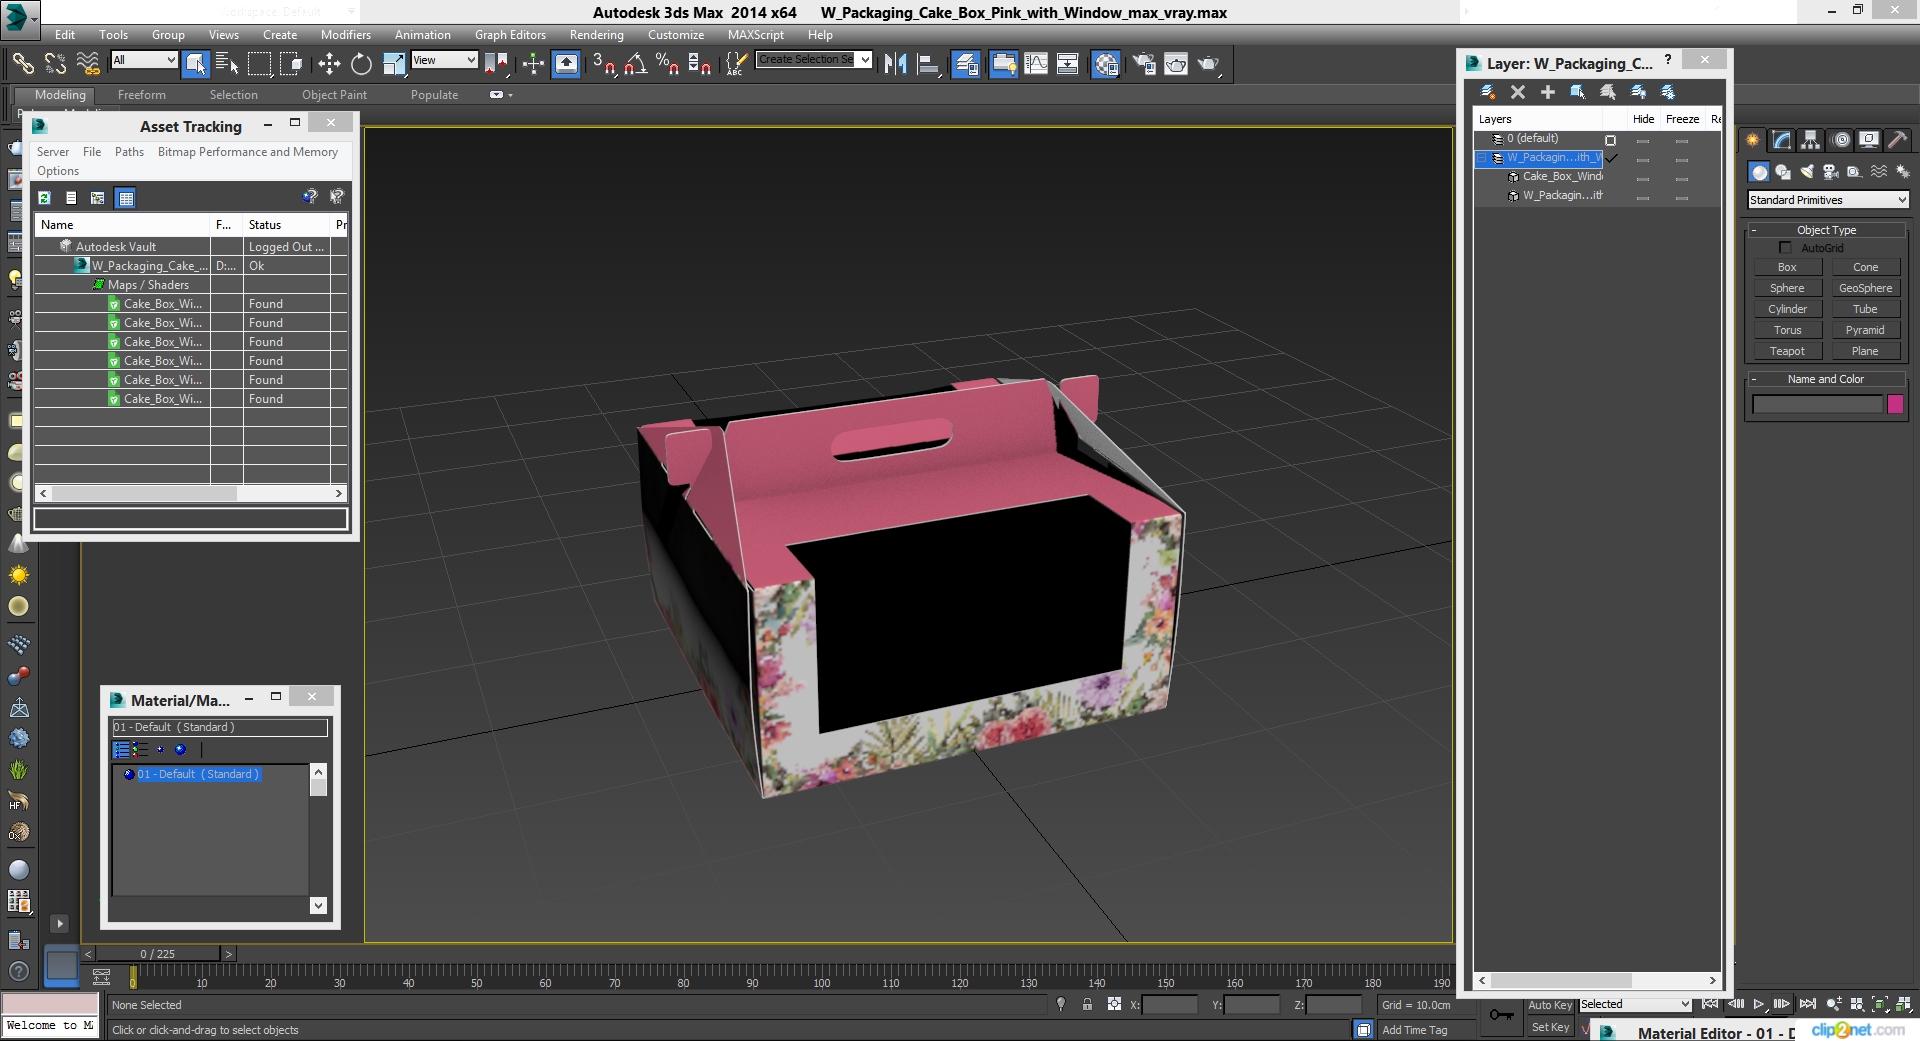The width and height of the screenshot is (1920, 1041).
Task: Toggle hide for Cake_Box_Wind object row
Action: 1643,177
